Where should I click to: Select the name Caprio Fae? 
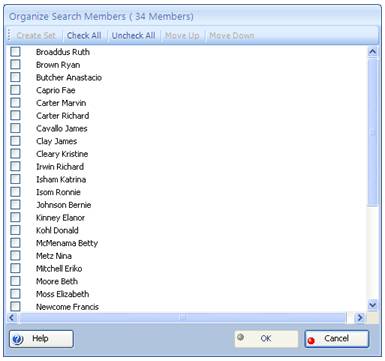click(56, 90)
